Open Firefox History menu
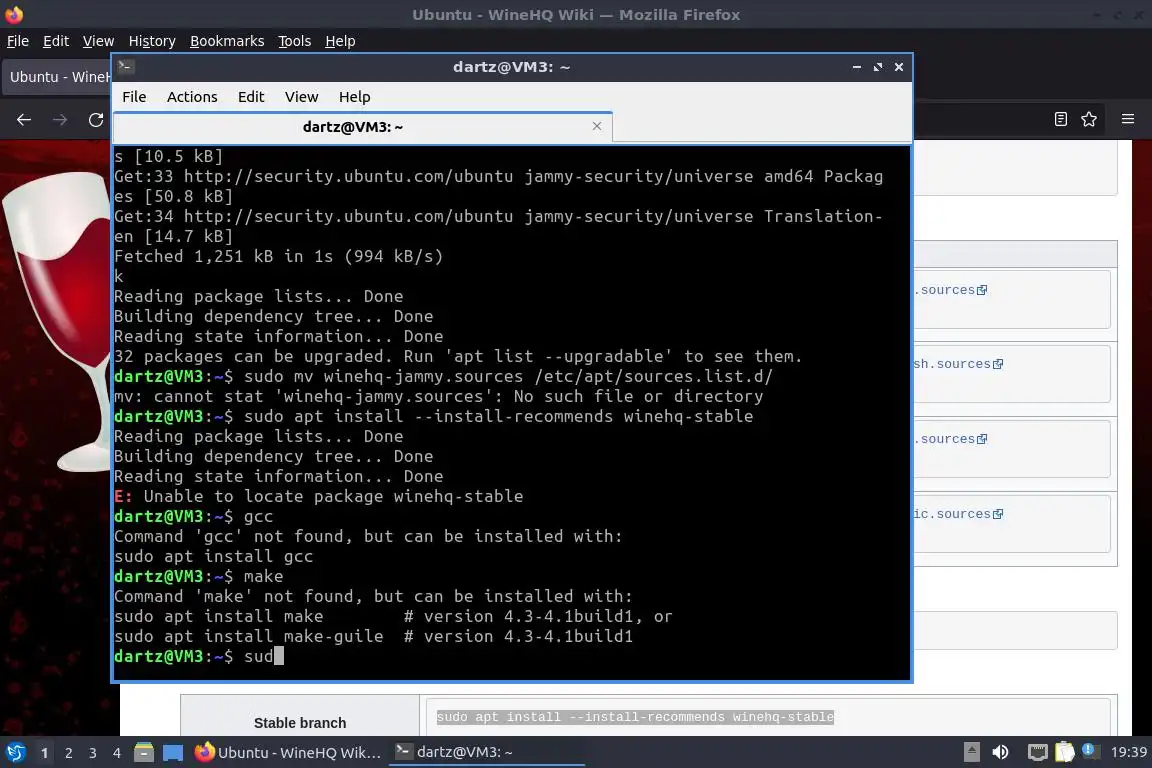 [152, 41]
